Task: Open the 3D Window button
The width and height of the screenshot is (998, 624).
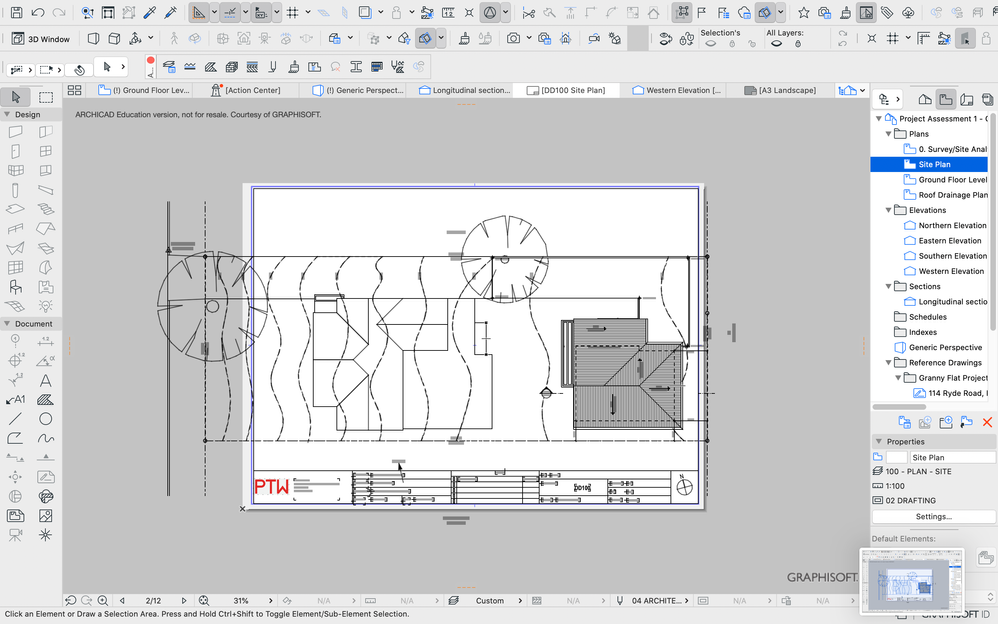Action: 40,39
